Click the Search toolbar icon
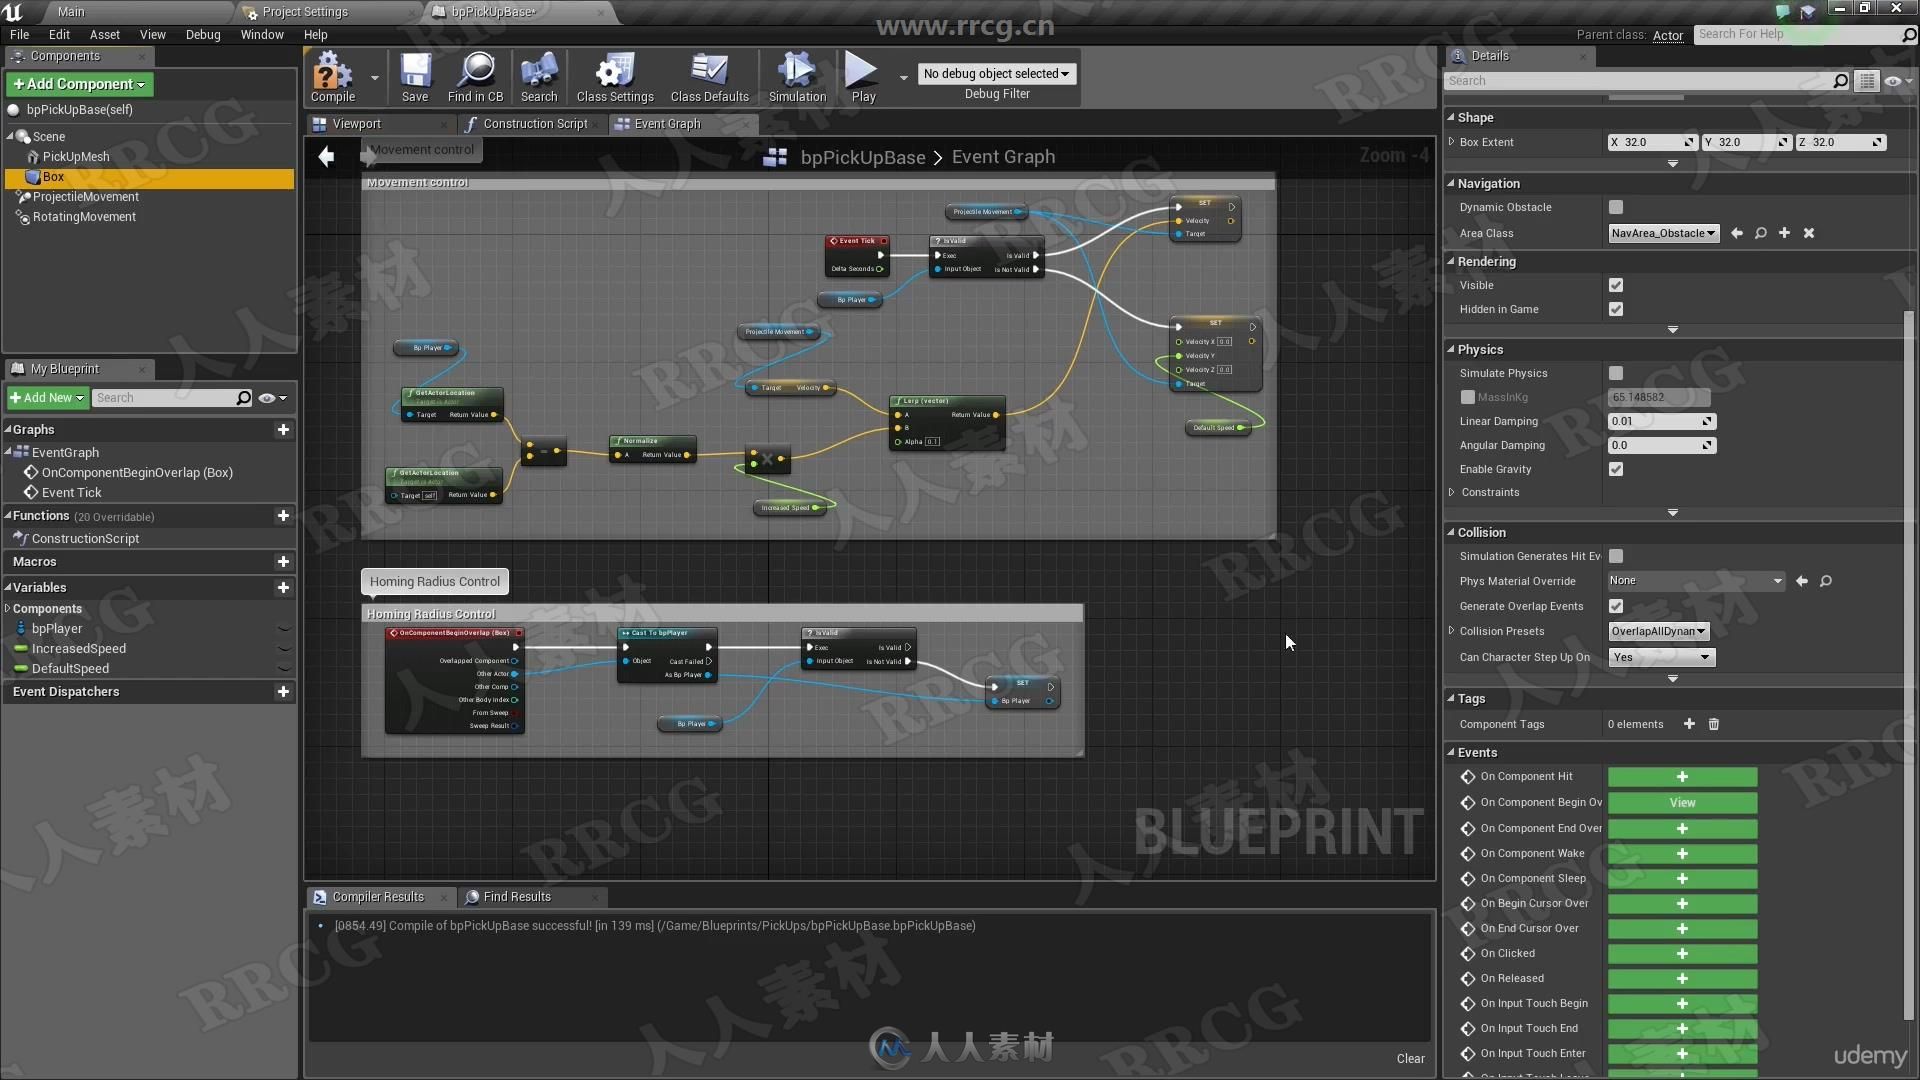This screenshot has width=1920, height=1080. pos(538,76)
